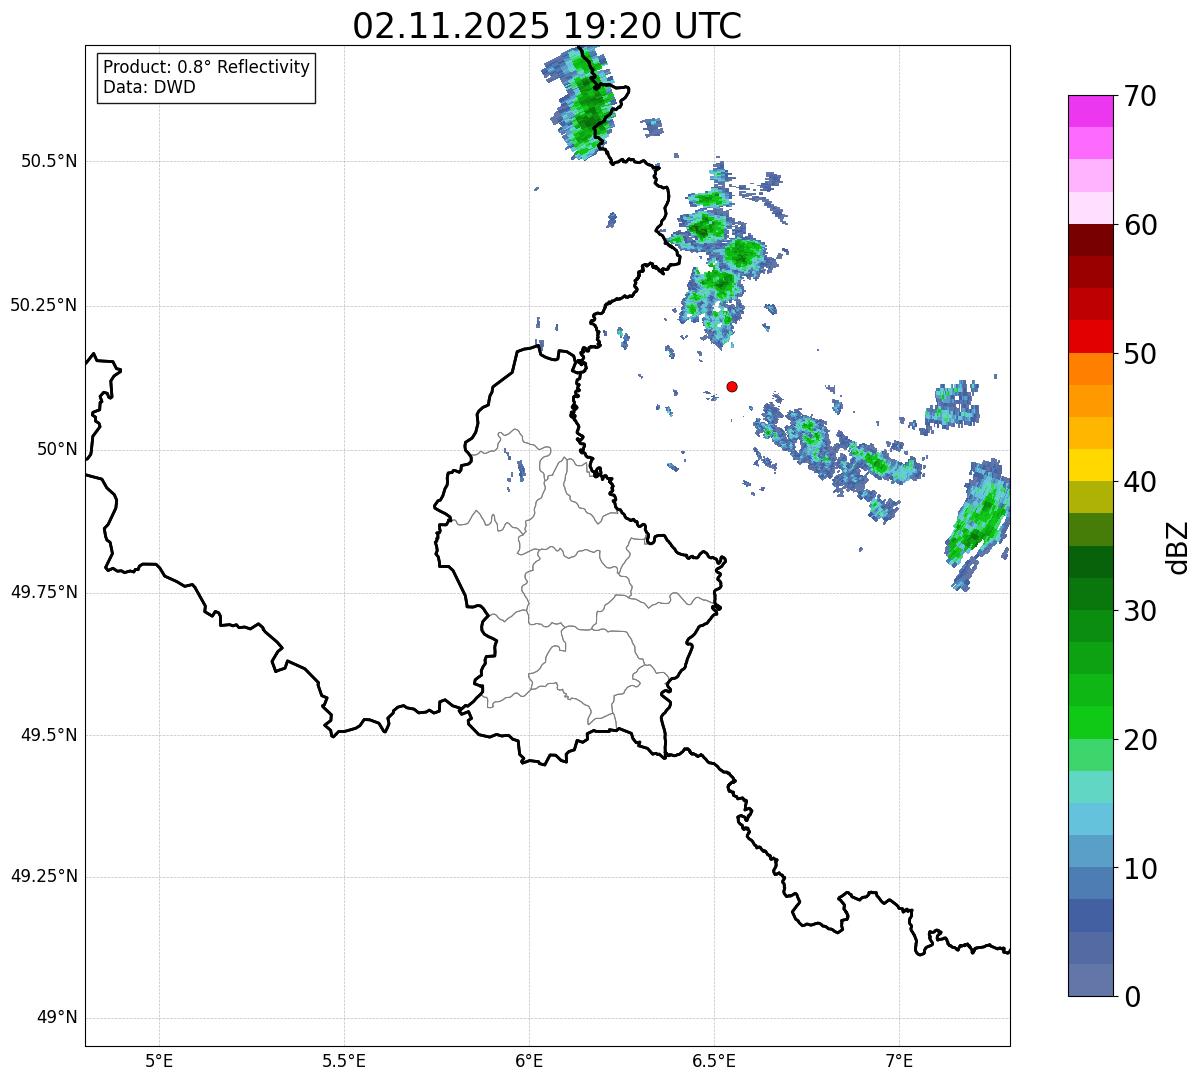This screenshot has width=1202, height=1081.
Task: Click the 50°N latitude label
Action: pyautogui.click(x=57, y=449)
